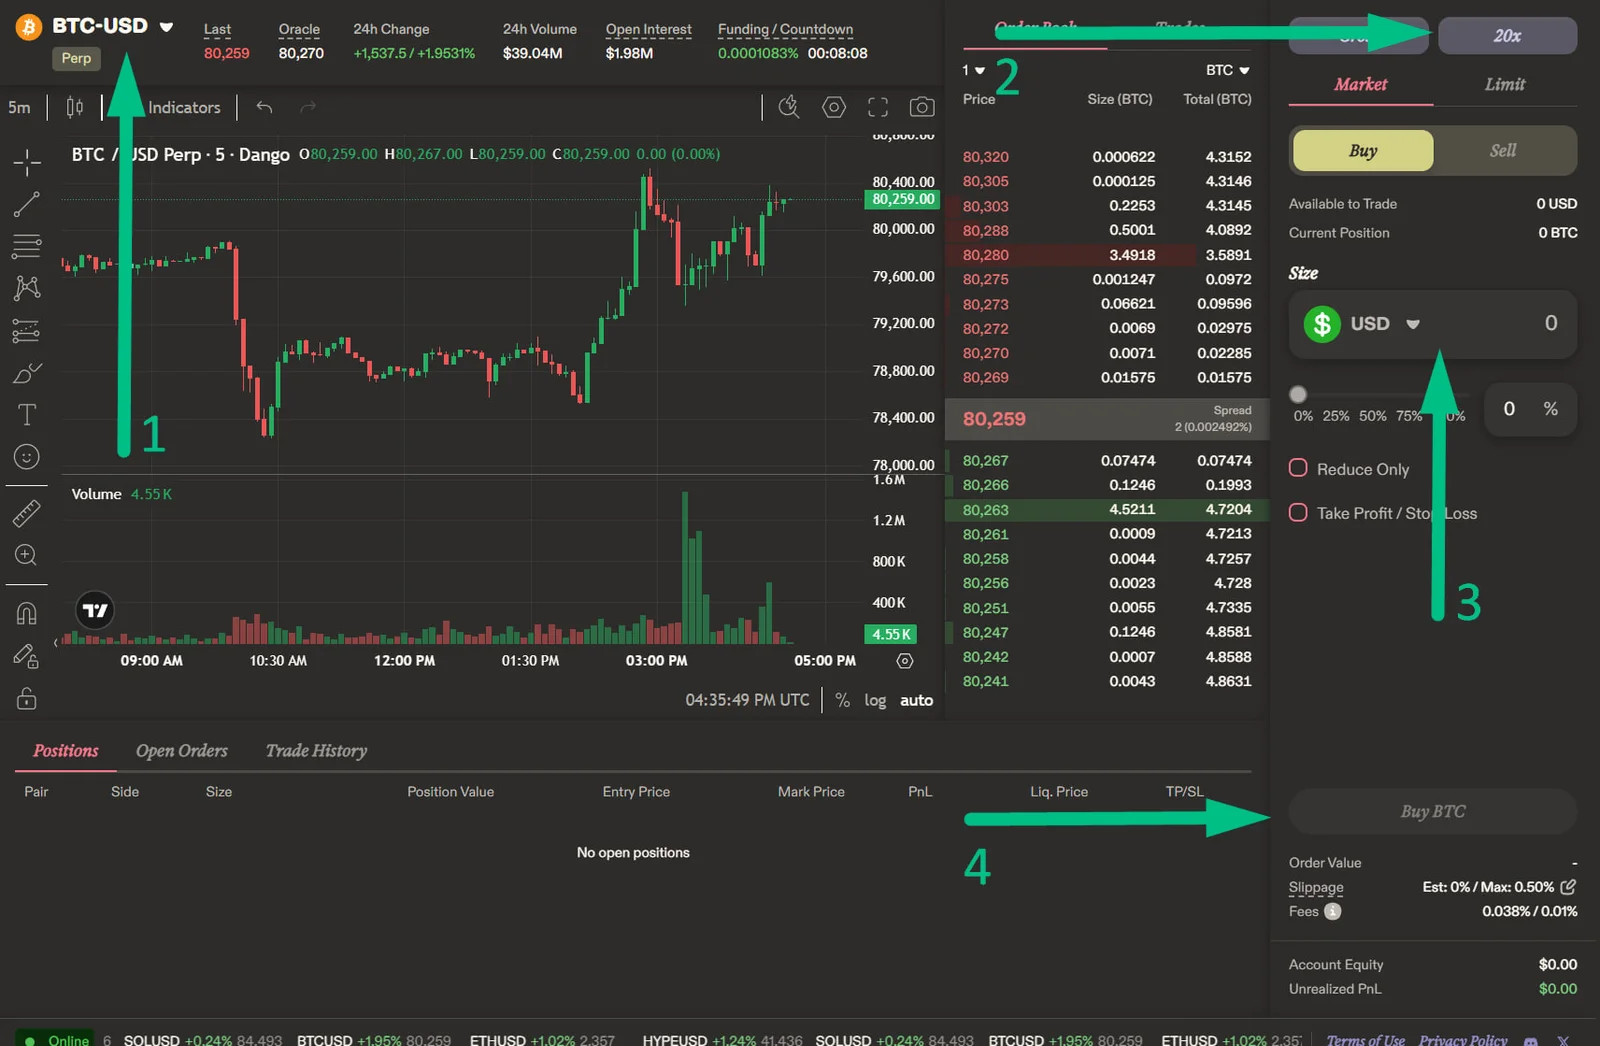This screenshot has height=1046, width=1600.
Task: Take a chart snapshot with camera icon
Action: point(922,107)
